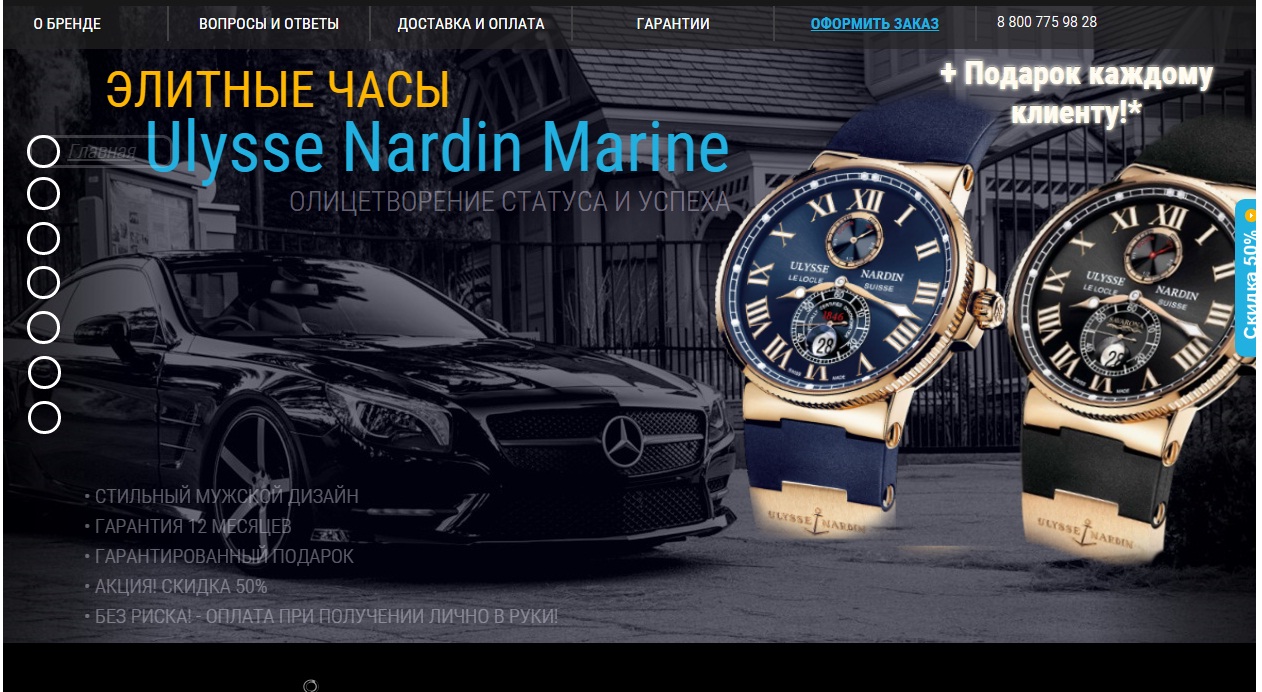1262x692 pixels.
Task: Click the Ulysse Nardin Marine heading
Action: pos(437,148)
